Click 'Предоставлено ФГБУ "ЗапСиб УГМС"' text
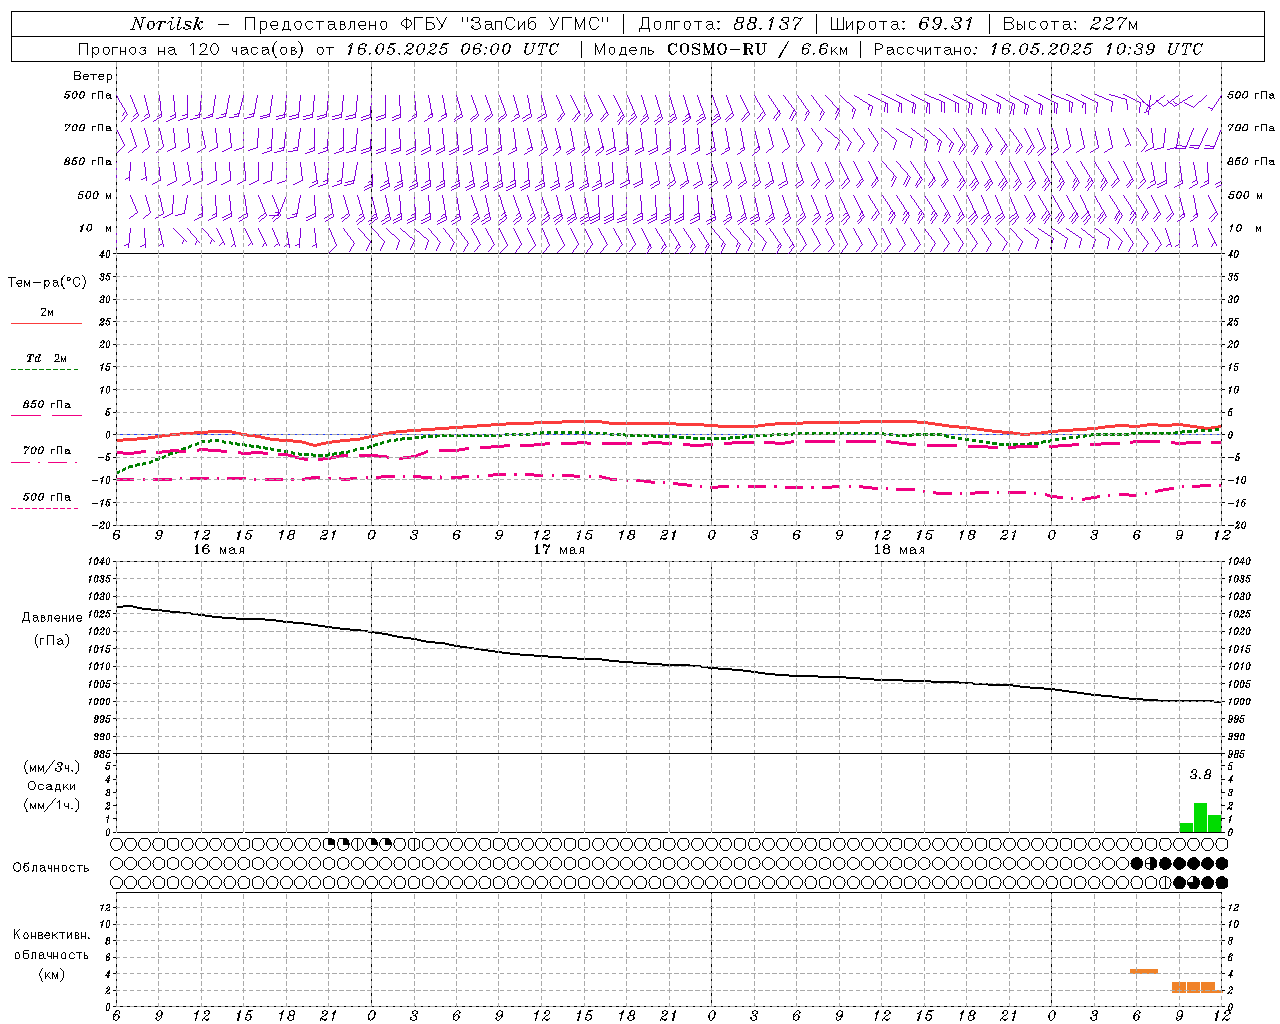 [427, 24]
